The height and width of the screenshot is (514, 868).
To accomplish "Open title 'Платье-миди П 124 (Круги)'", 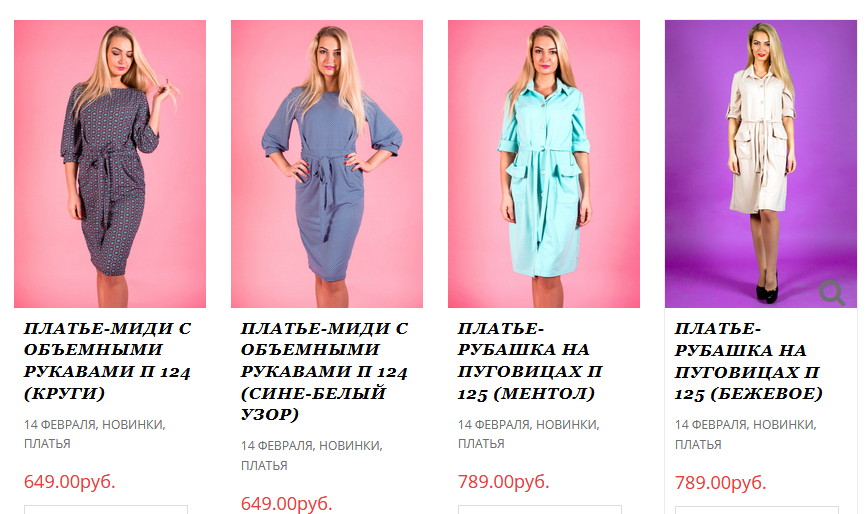I will [107, 361].
